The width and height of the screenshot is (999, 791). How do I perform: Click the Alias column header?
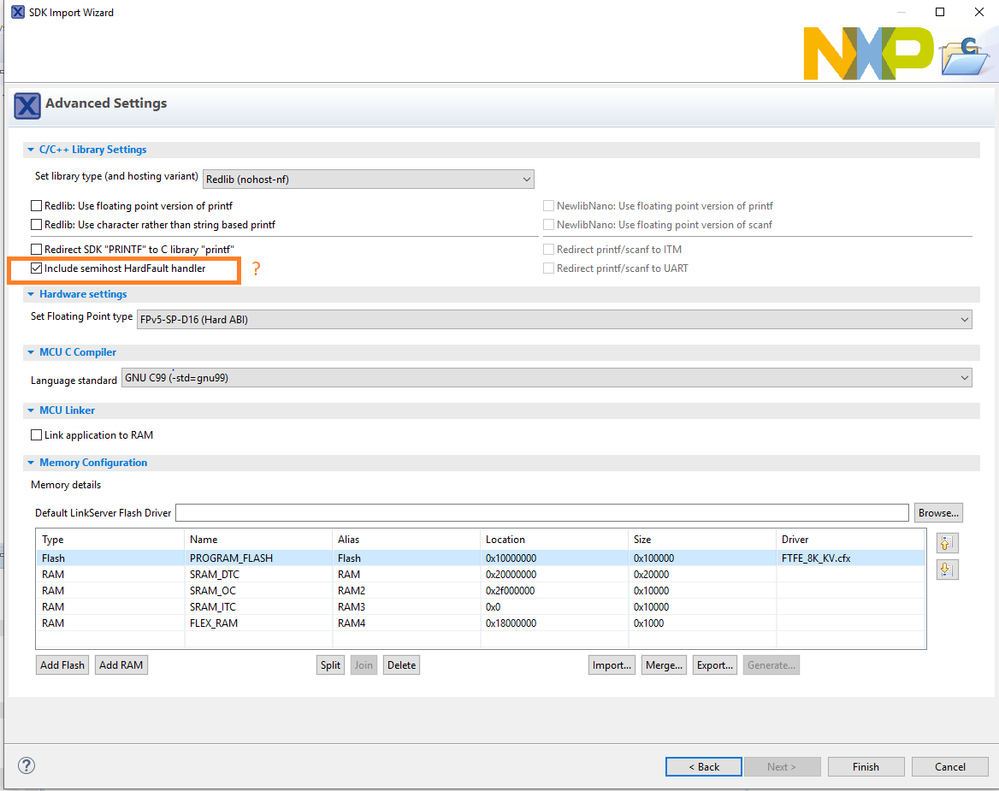(406, 539)
